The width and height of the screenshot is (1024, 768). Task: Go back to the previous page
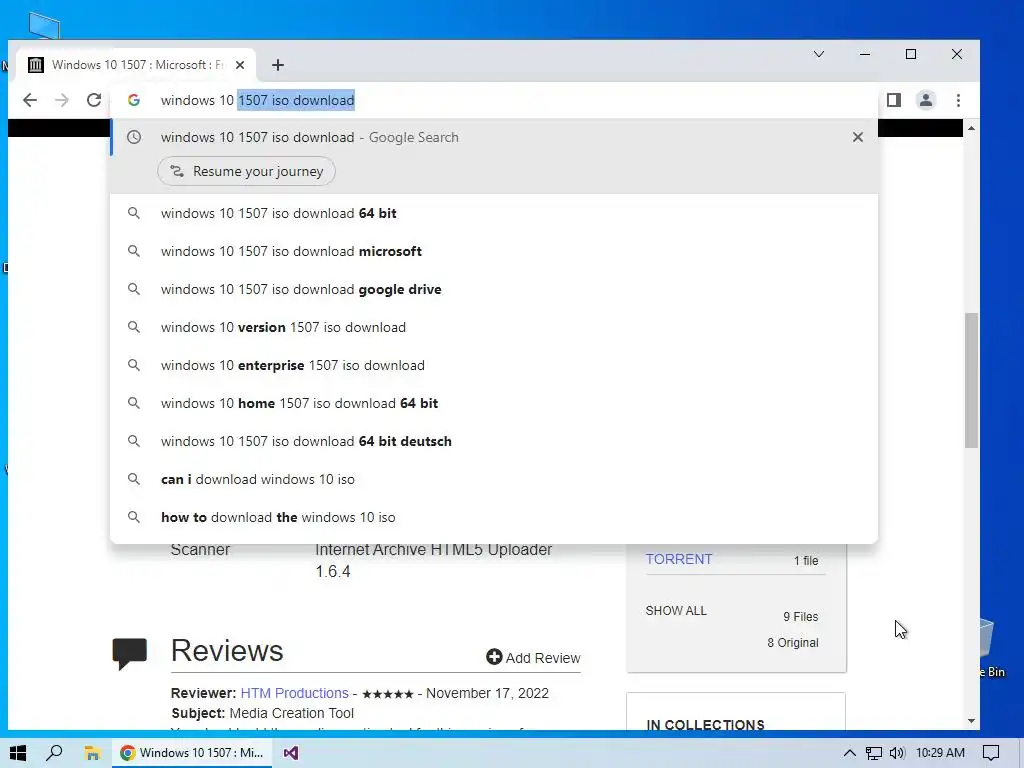(30, 100)
